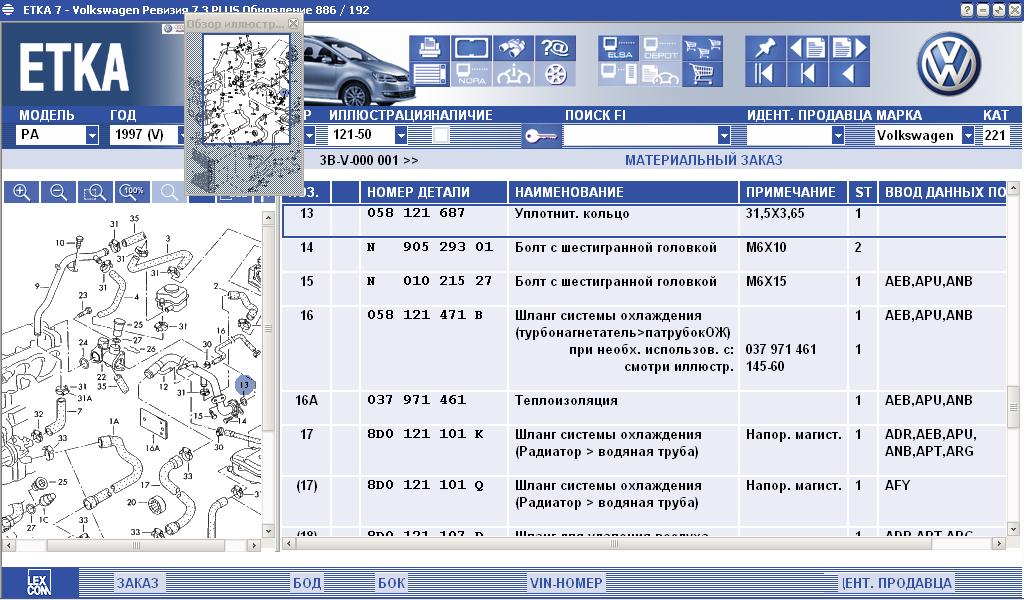Image resolution: width=1024 pixels, height=600 pixels.
Task: Open the ИДЕНТ. ПРОДАВЦА tab in the bottom bar
Action: (x=897, y=583)
